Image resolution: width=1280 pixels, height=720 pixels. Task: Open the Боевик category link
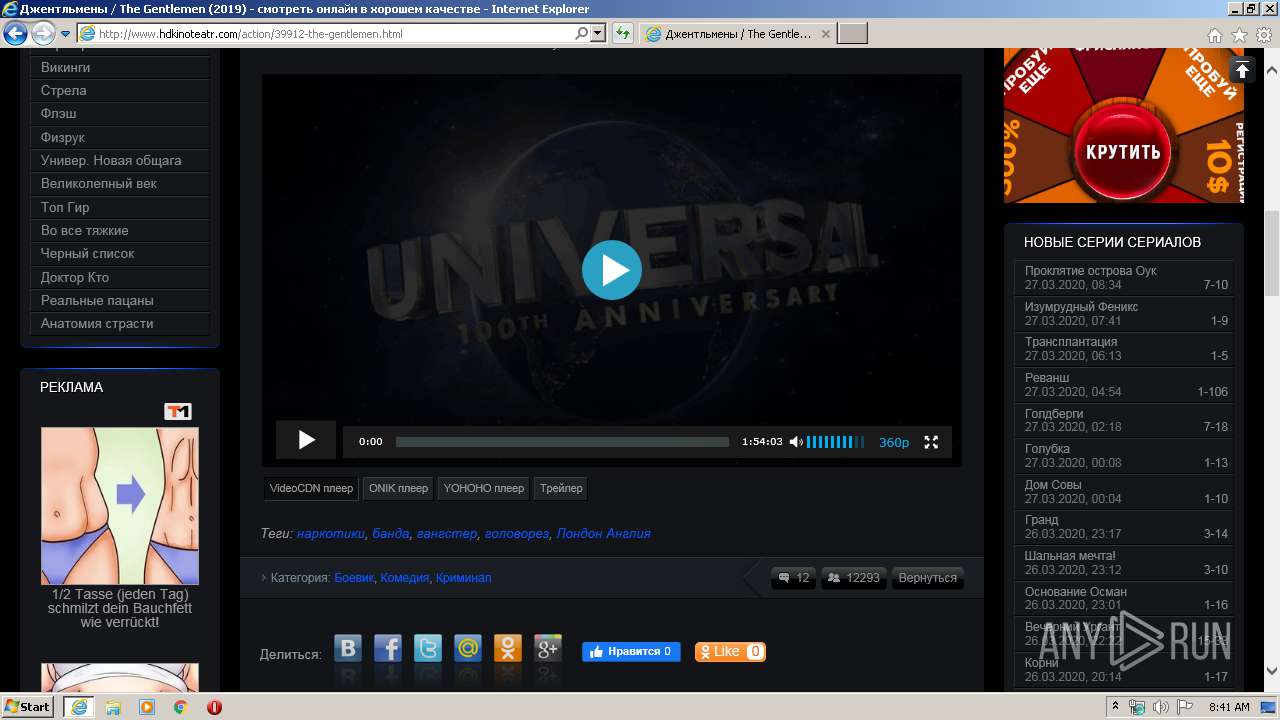point(354,578)
